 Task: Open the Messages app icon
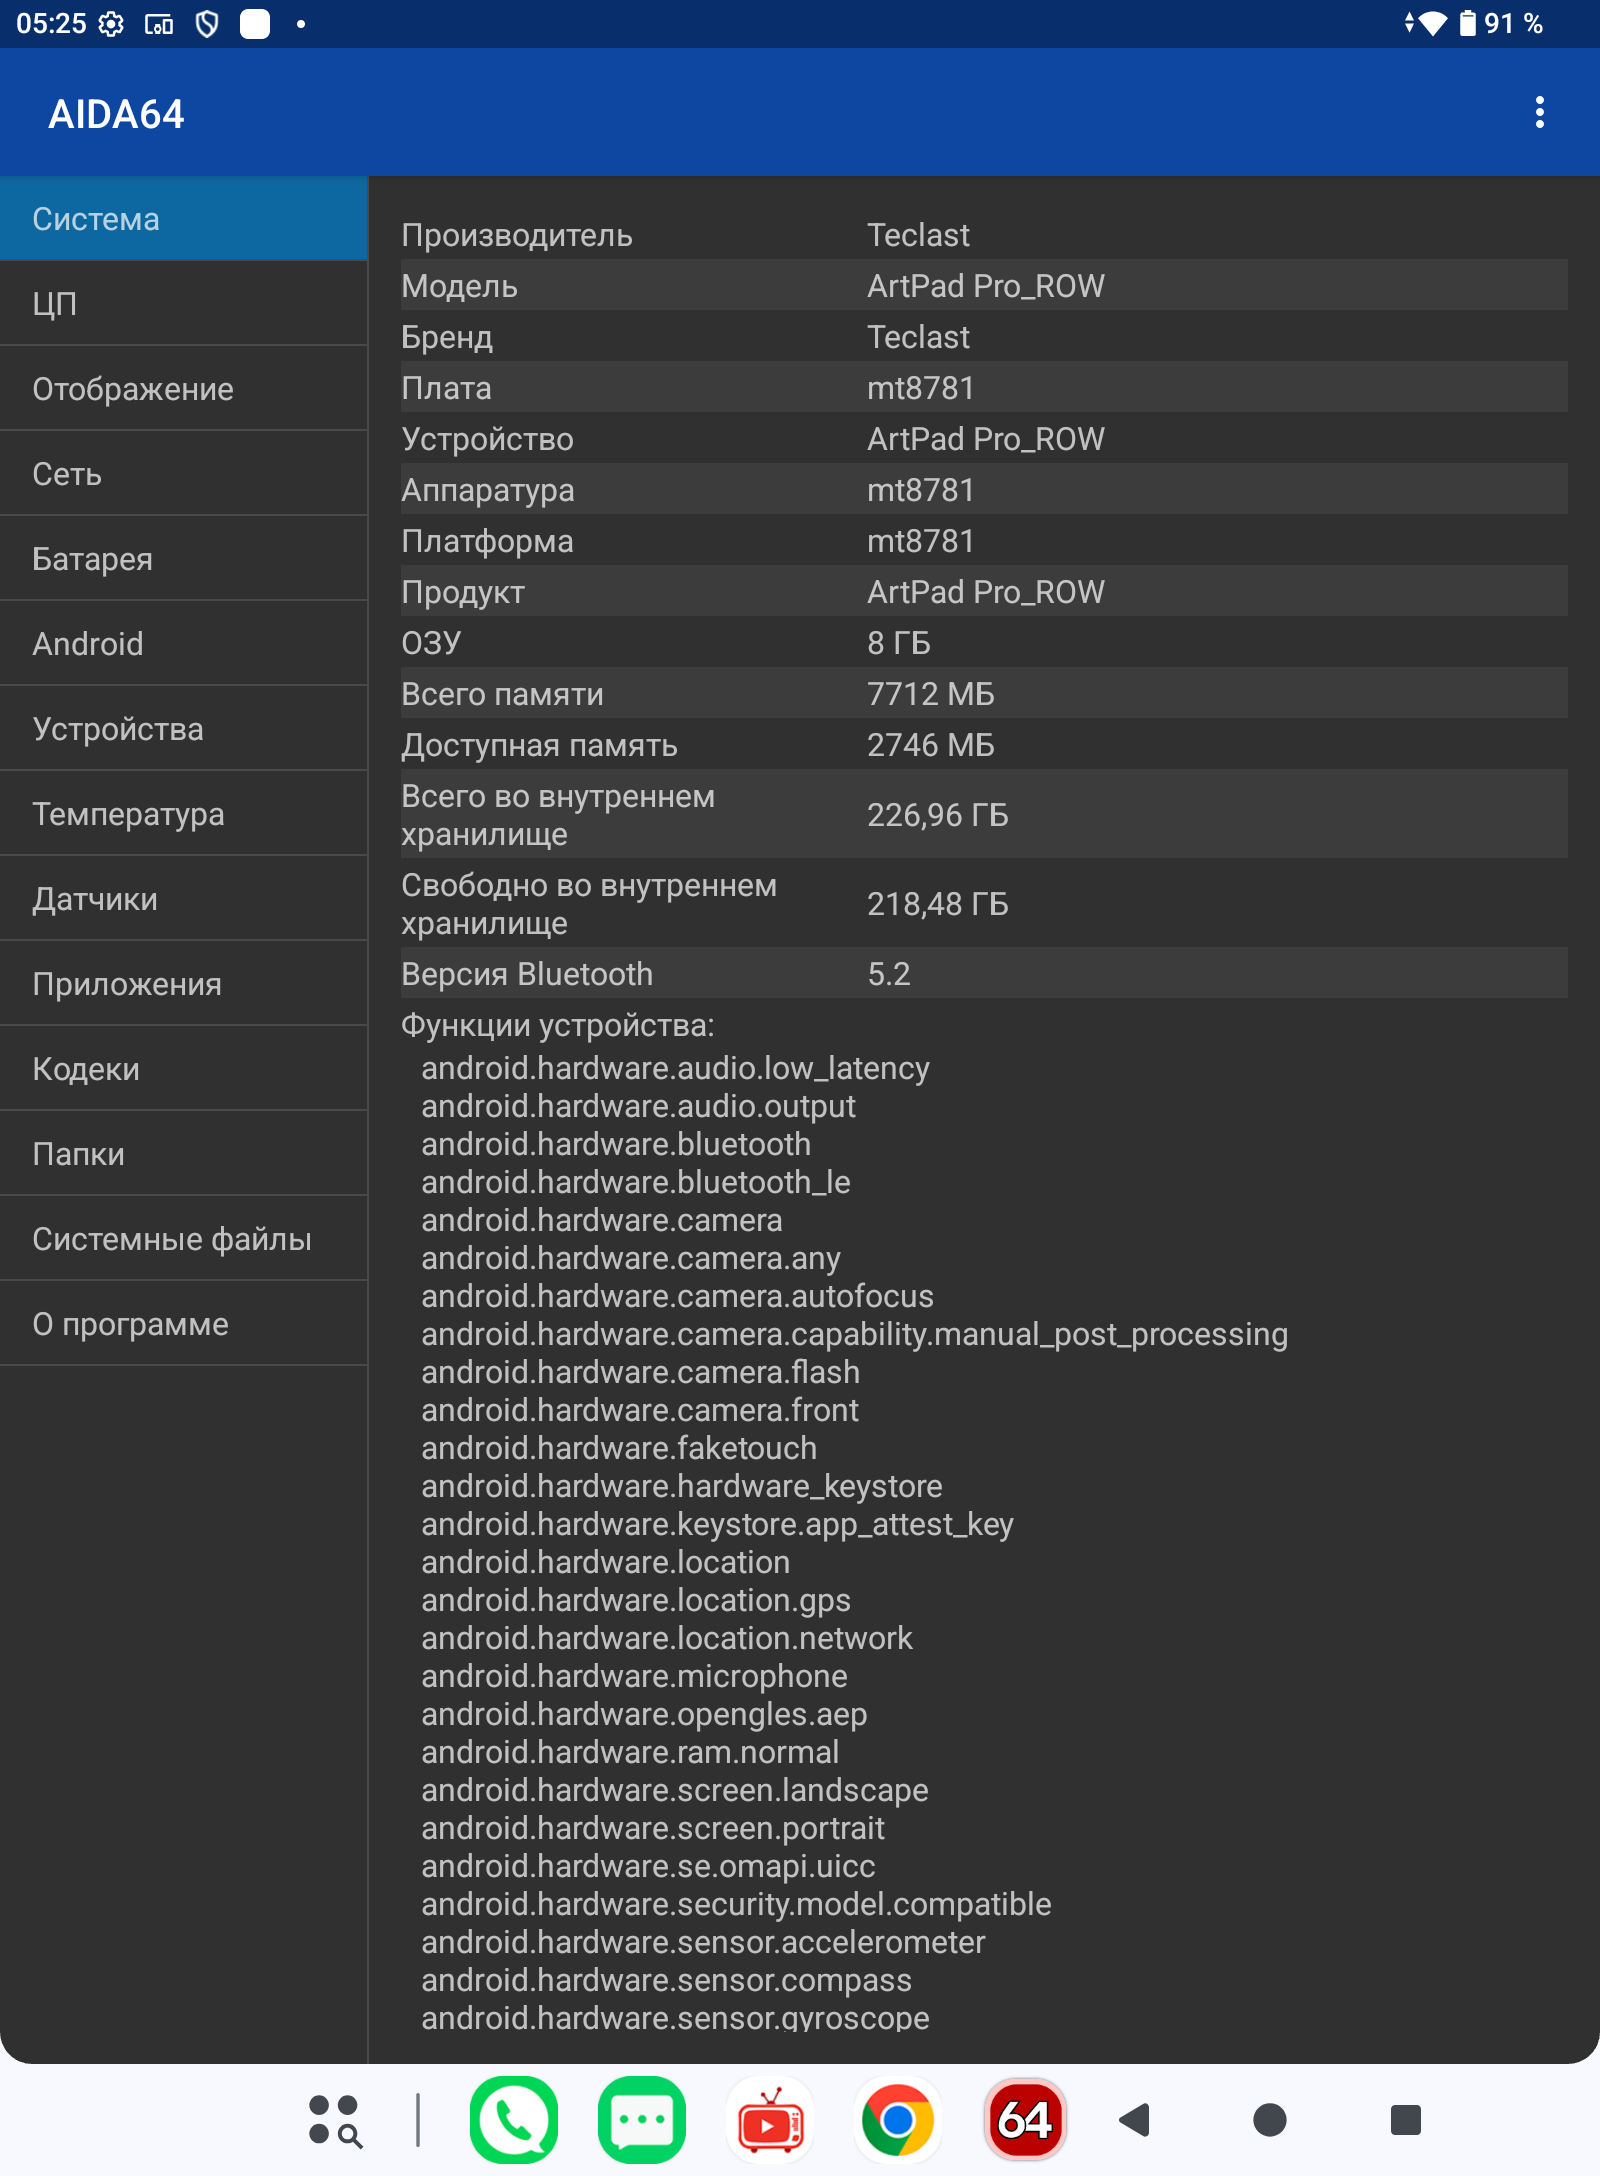(642, 2119)
